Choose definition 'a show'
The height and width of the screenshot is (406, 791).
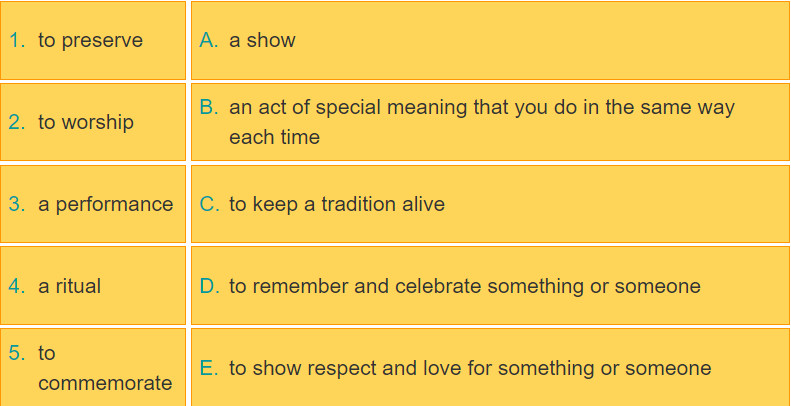click(x=262, y=40)
